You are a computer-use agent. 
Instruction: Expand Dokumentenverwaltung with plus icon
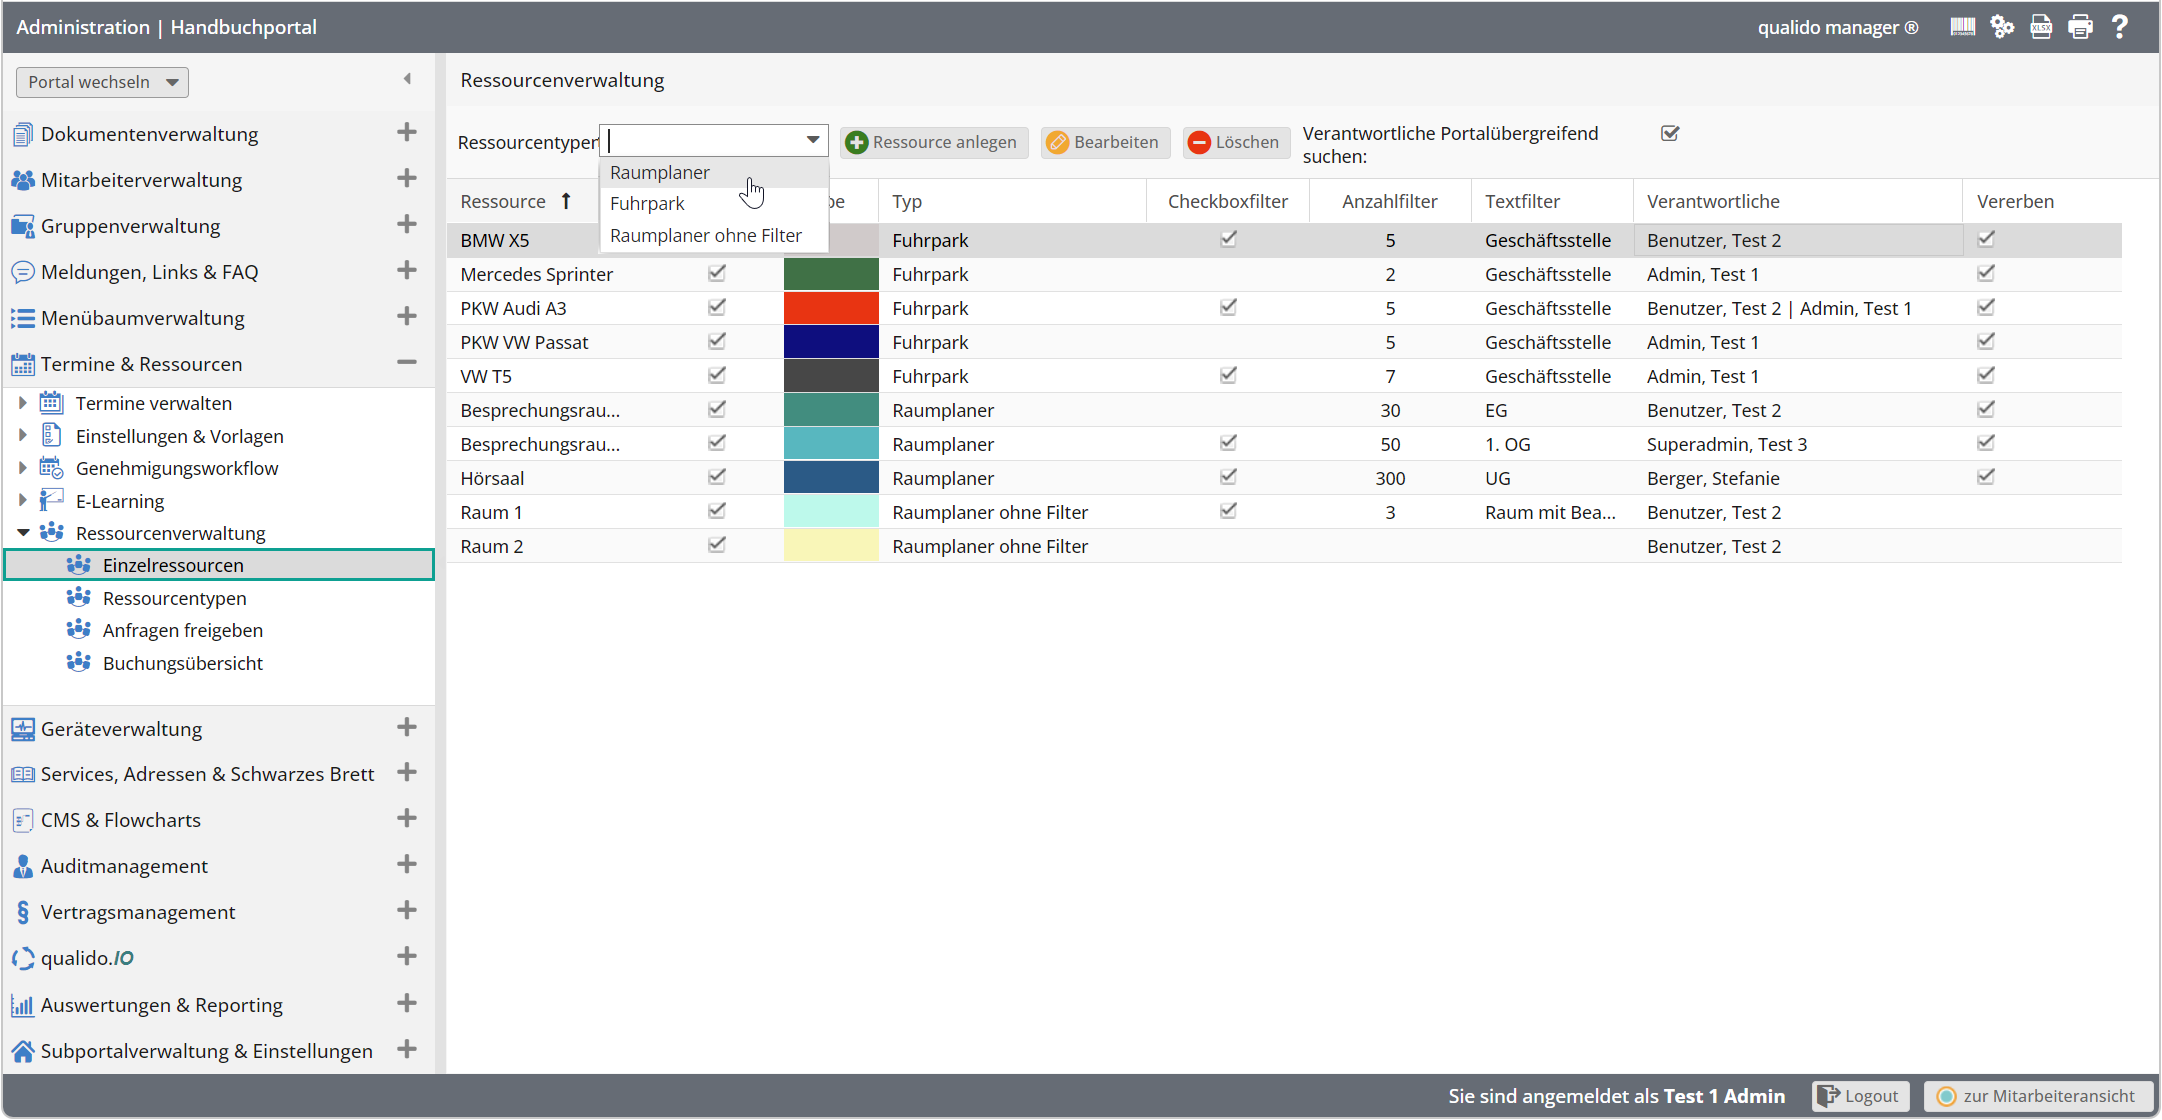point(406,133)
